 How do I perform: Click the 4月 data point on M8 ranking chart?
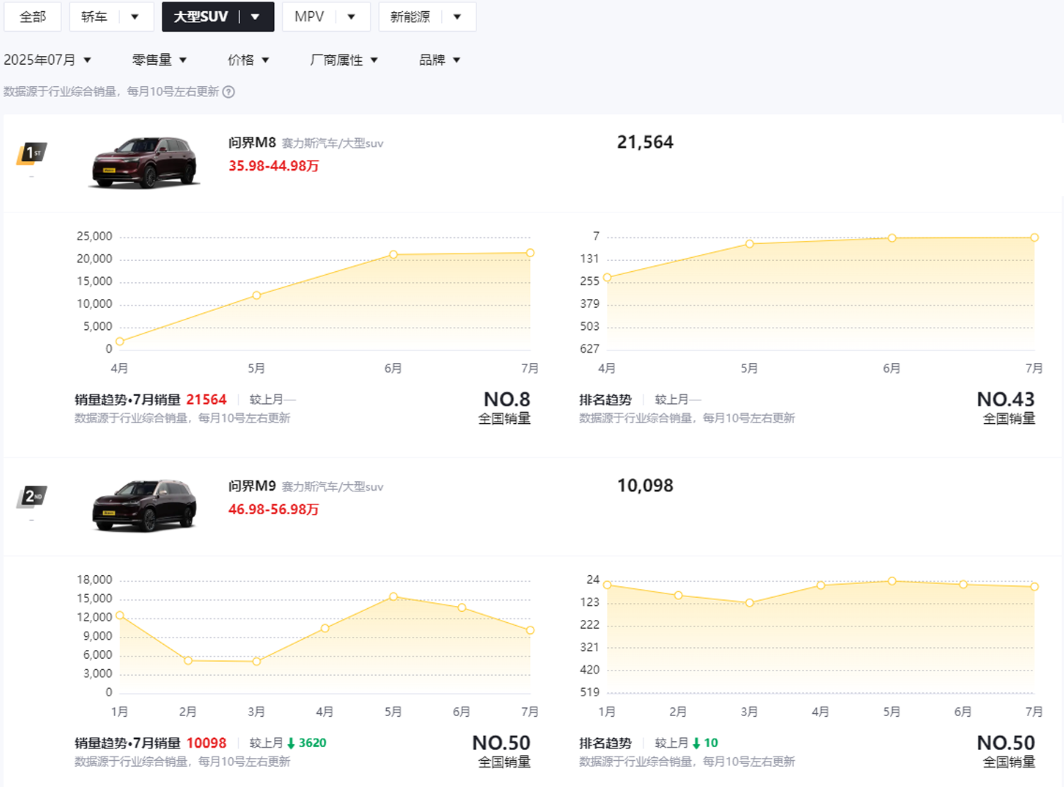[607, 277]
